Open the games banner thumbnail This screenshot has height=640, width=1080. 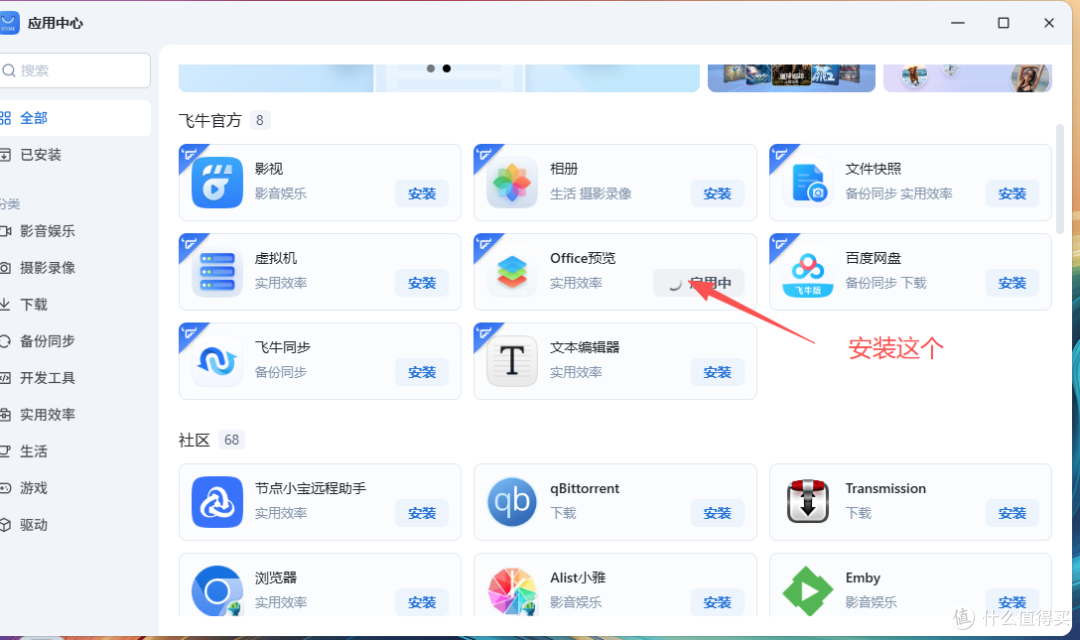[x=791, y=78]
